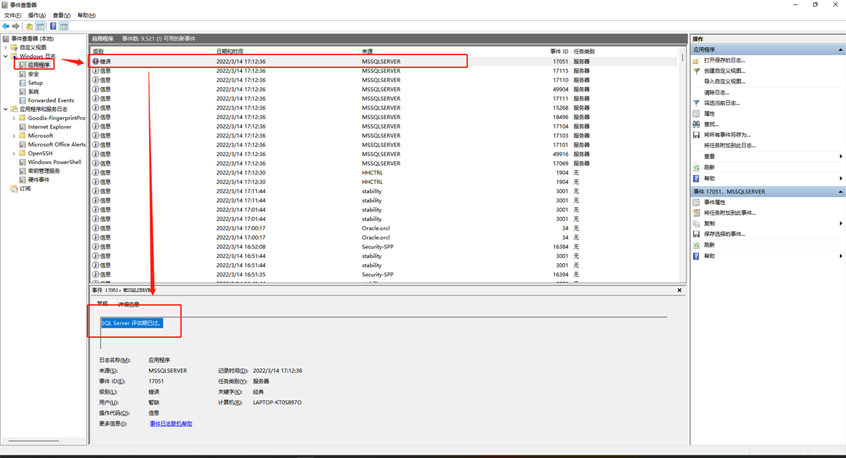Collapse the Windows 日志 tree node

tap(5, 56)
